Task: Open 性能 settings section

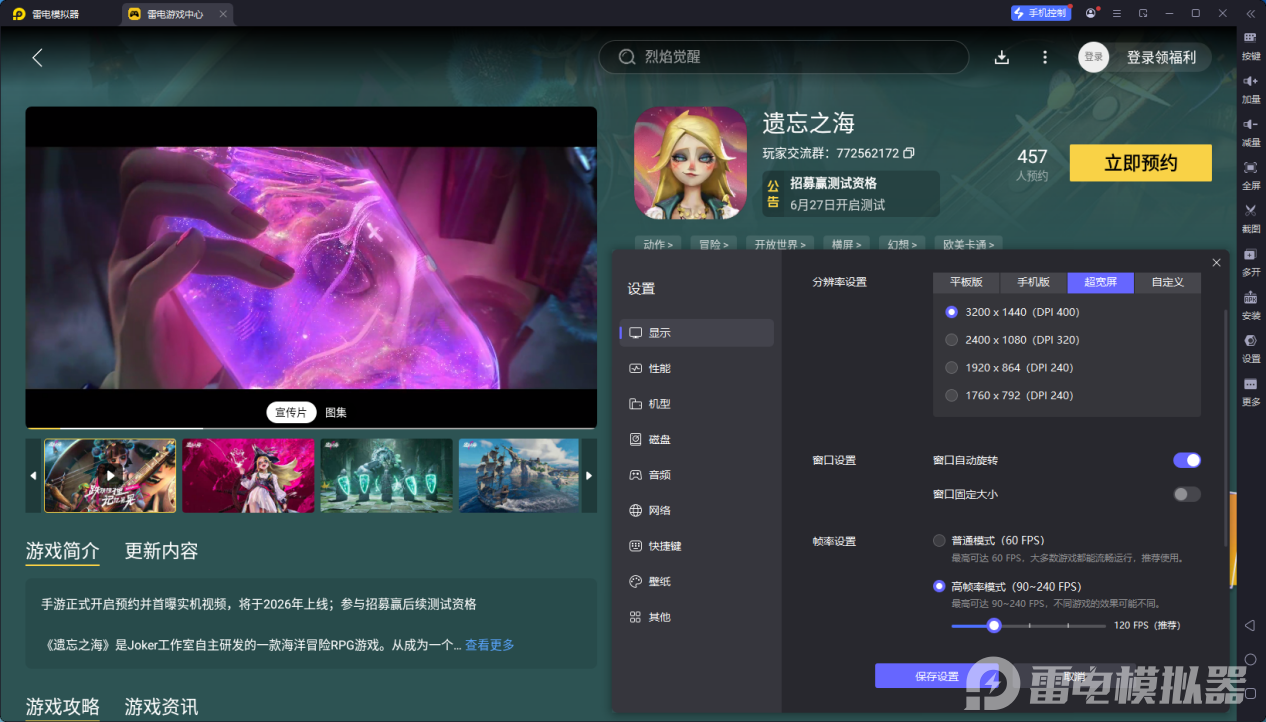Action: (697, 368)
